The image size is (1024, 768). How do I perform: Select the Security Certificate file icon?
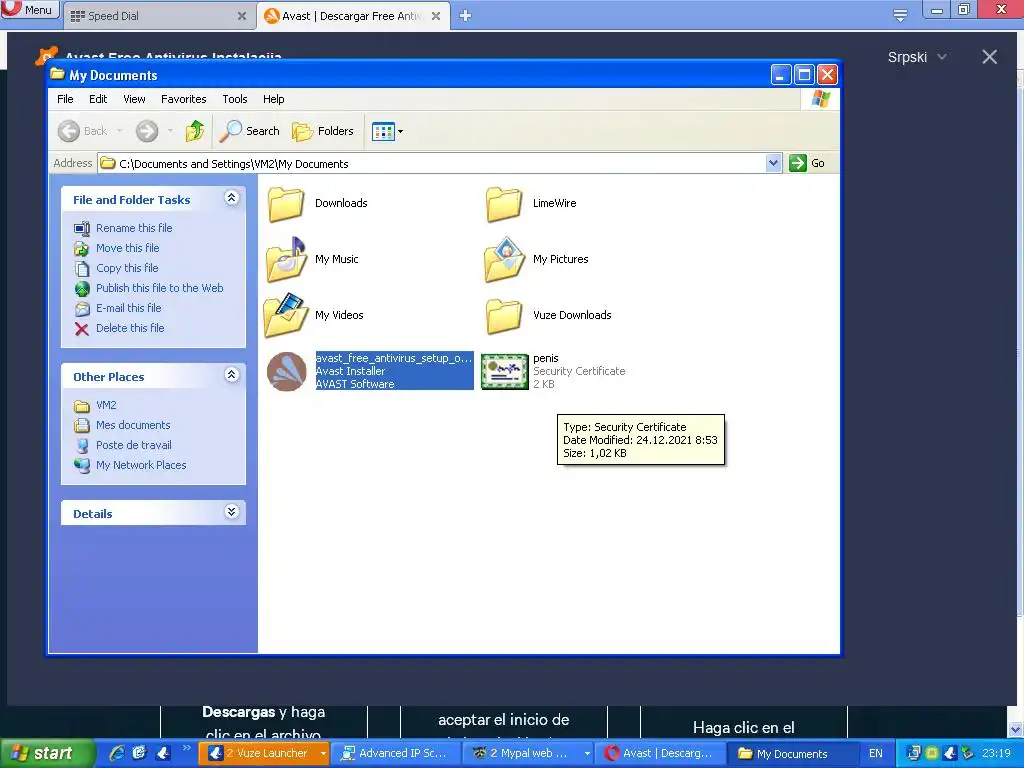504,372
